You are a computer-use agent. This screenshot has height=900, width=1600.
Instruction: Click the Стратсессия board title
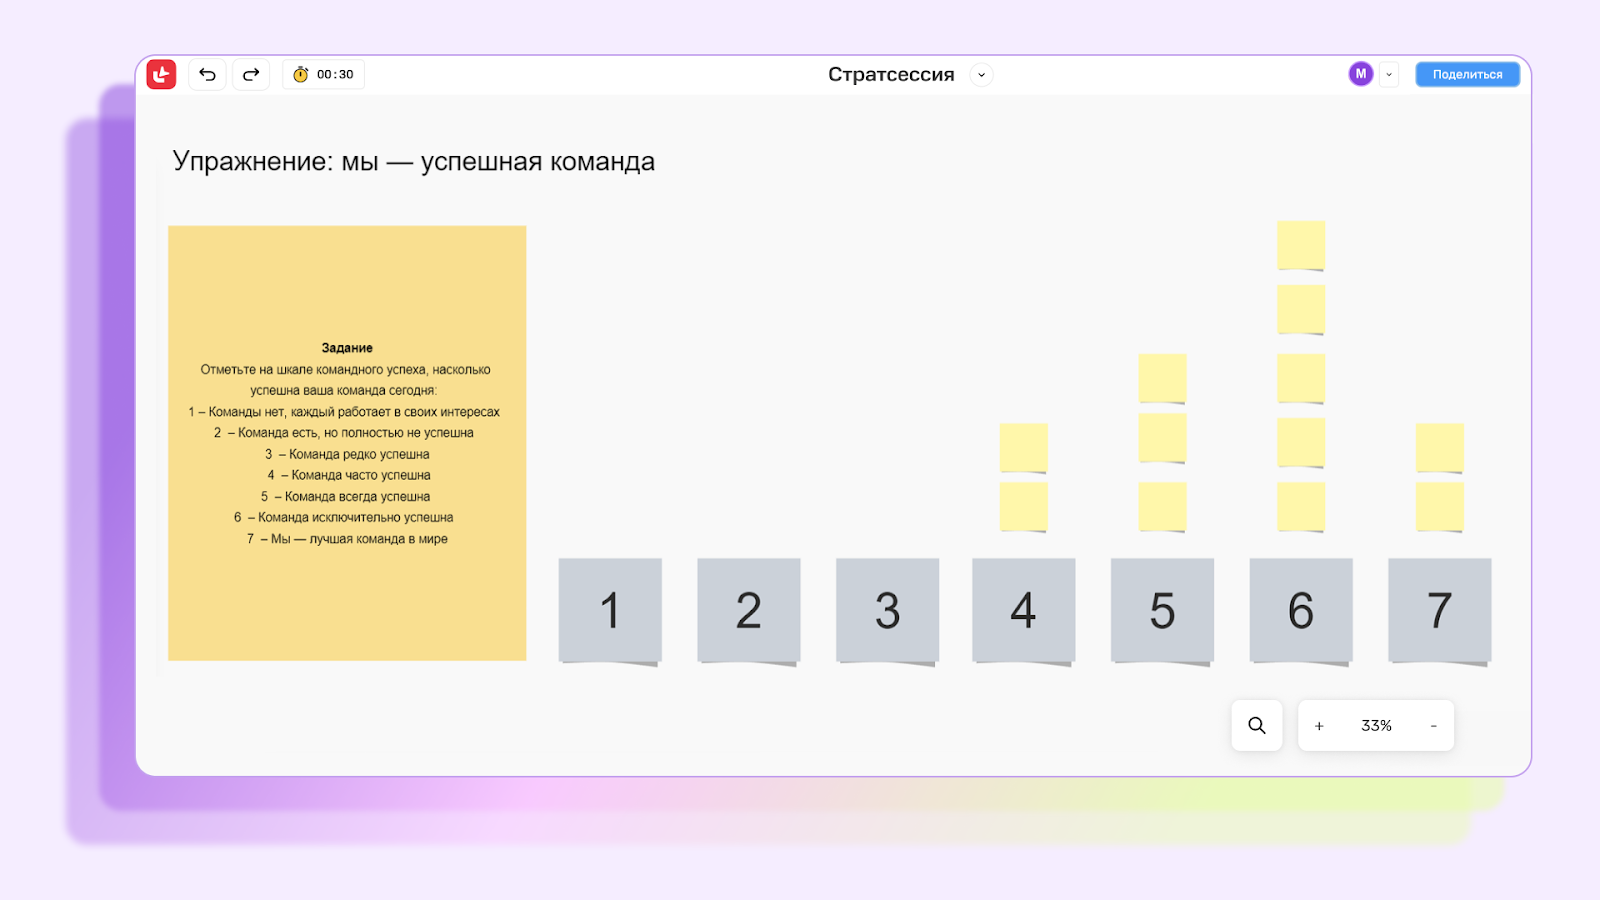(891, 75)
